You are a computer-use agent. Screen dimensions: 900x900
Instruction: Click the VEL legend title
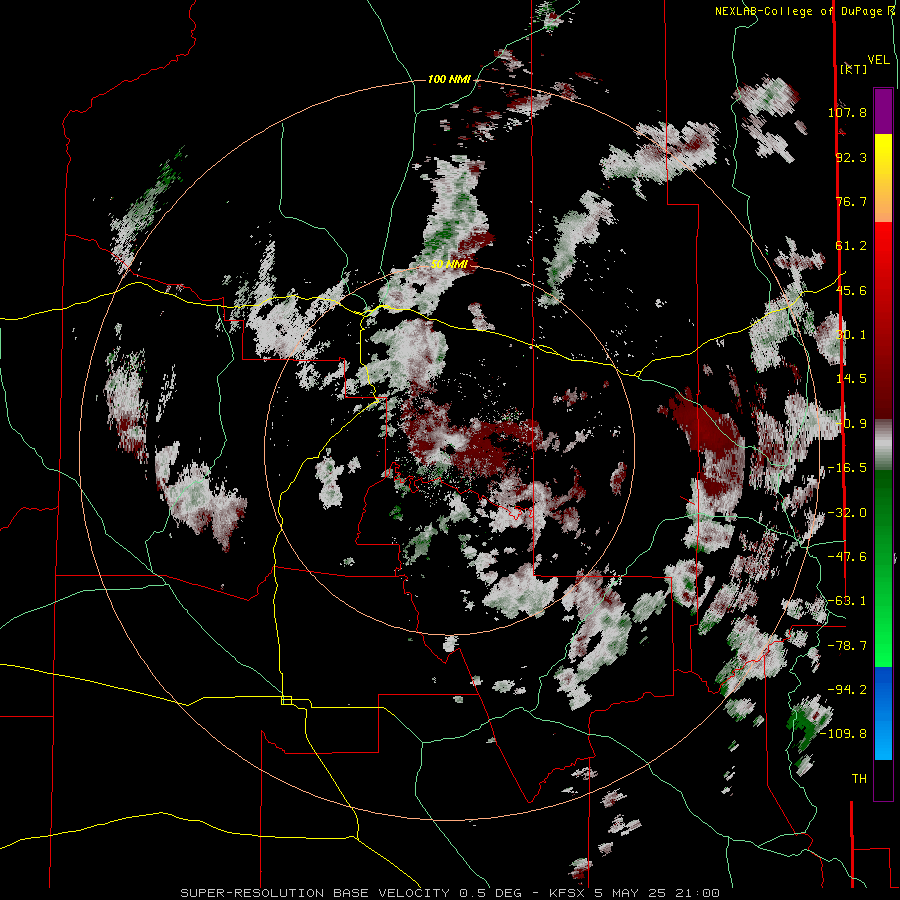(x=879, y=60)
